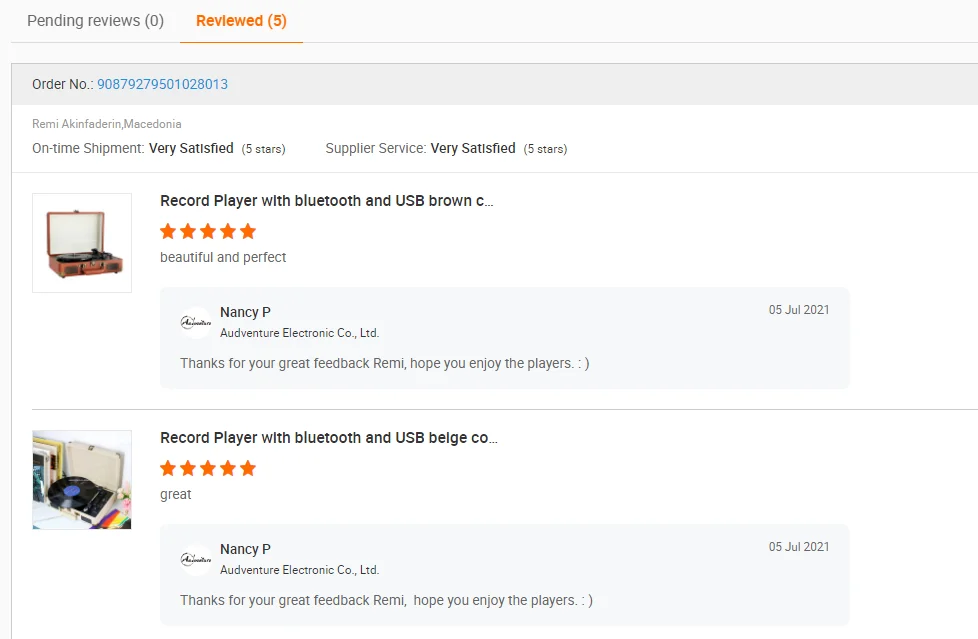The height and width of the screenshot is (639, 978).
Task: Click the first star of beige player rating
Action: pyautogui.click(x=168, y=468)
